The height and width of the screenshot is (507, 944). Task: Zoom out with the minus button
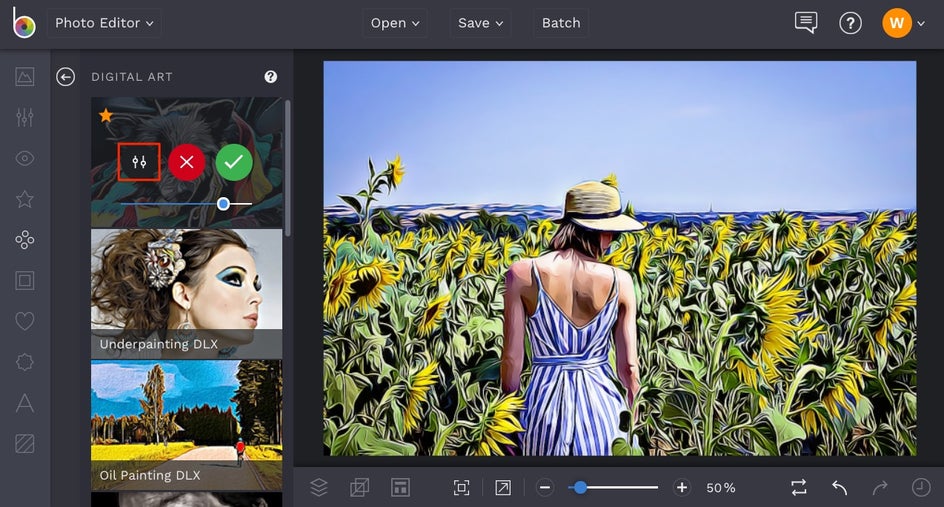[545, 487]
